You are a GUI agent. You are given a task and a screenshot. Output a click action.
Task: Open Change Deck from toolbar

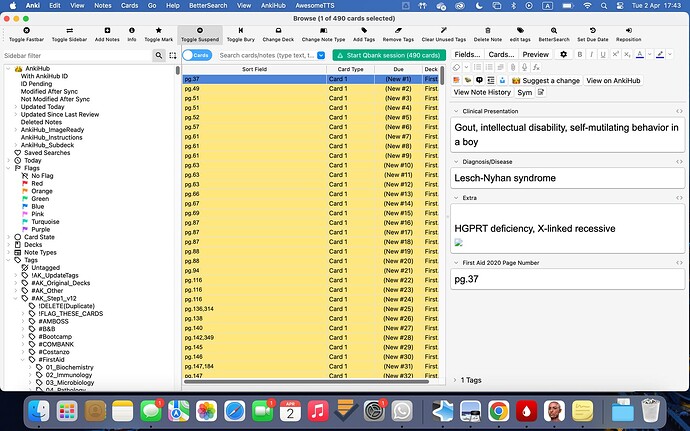click(x=278, y=30)
